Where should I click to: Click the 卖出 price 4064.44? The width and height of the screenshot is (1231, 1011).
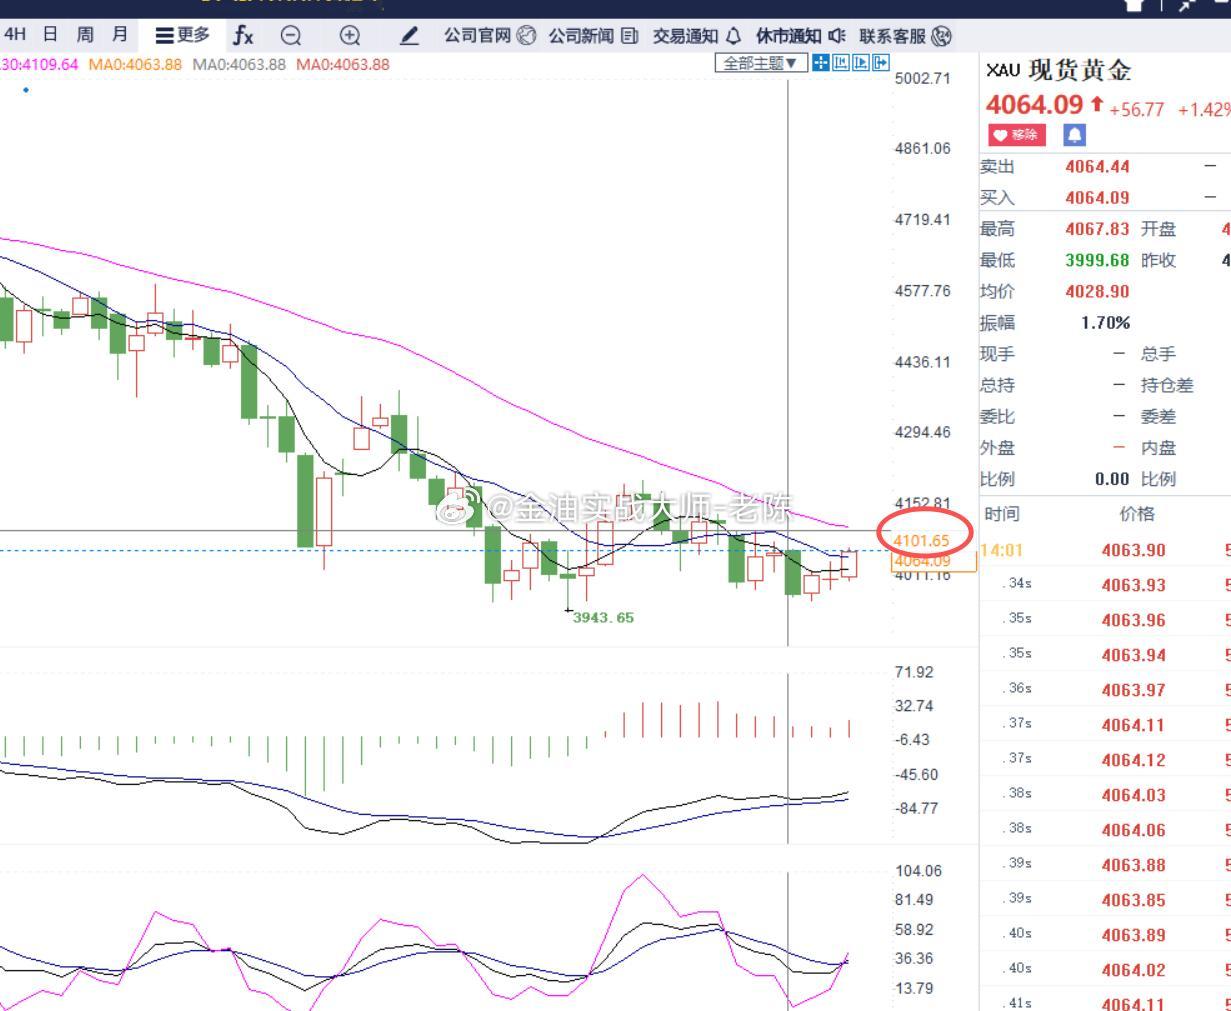(x=1098, y=167)
